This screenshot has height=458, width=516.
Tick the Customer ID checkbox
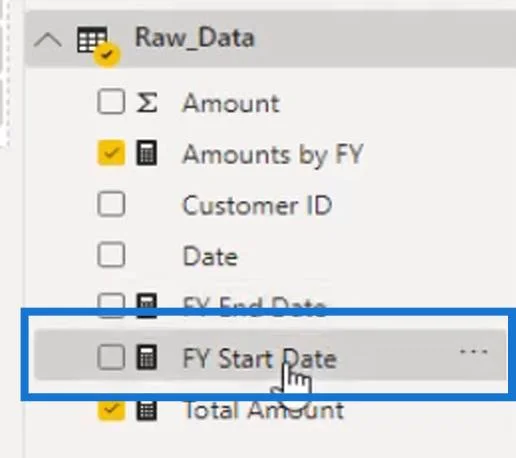tap(111, 204)
